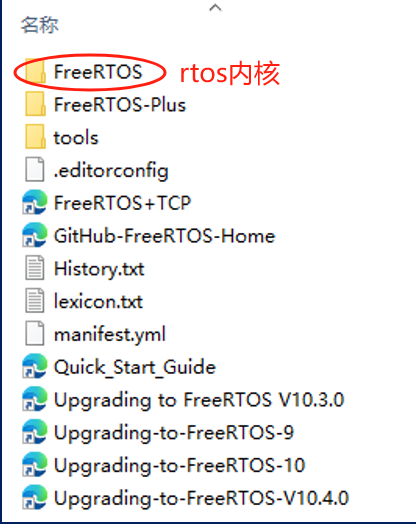Image resolution: width=416 pixels, height=524 pixels.
Task: Click the FreeRTOS+TCP shortcut icon
Action: 34,202
